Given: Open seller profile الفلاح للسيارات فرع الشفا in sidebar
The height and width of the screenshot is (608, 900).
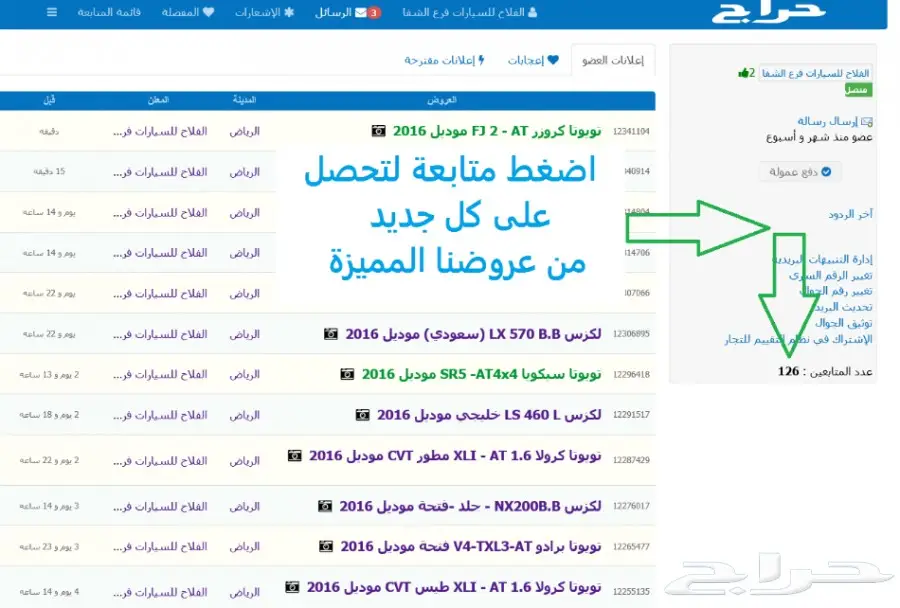Looking at the screenshot, I should click(x=816, y=73).
